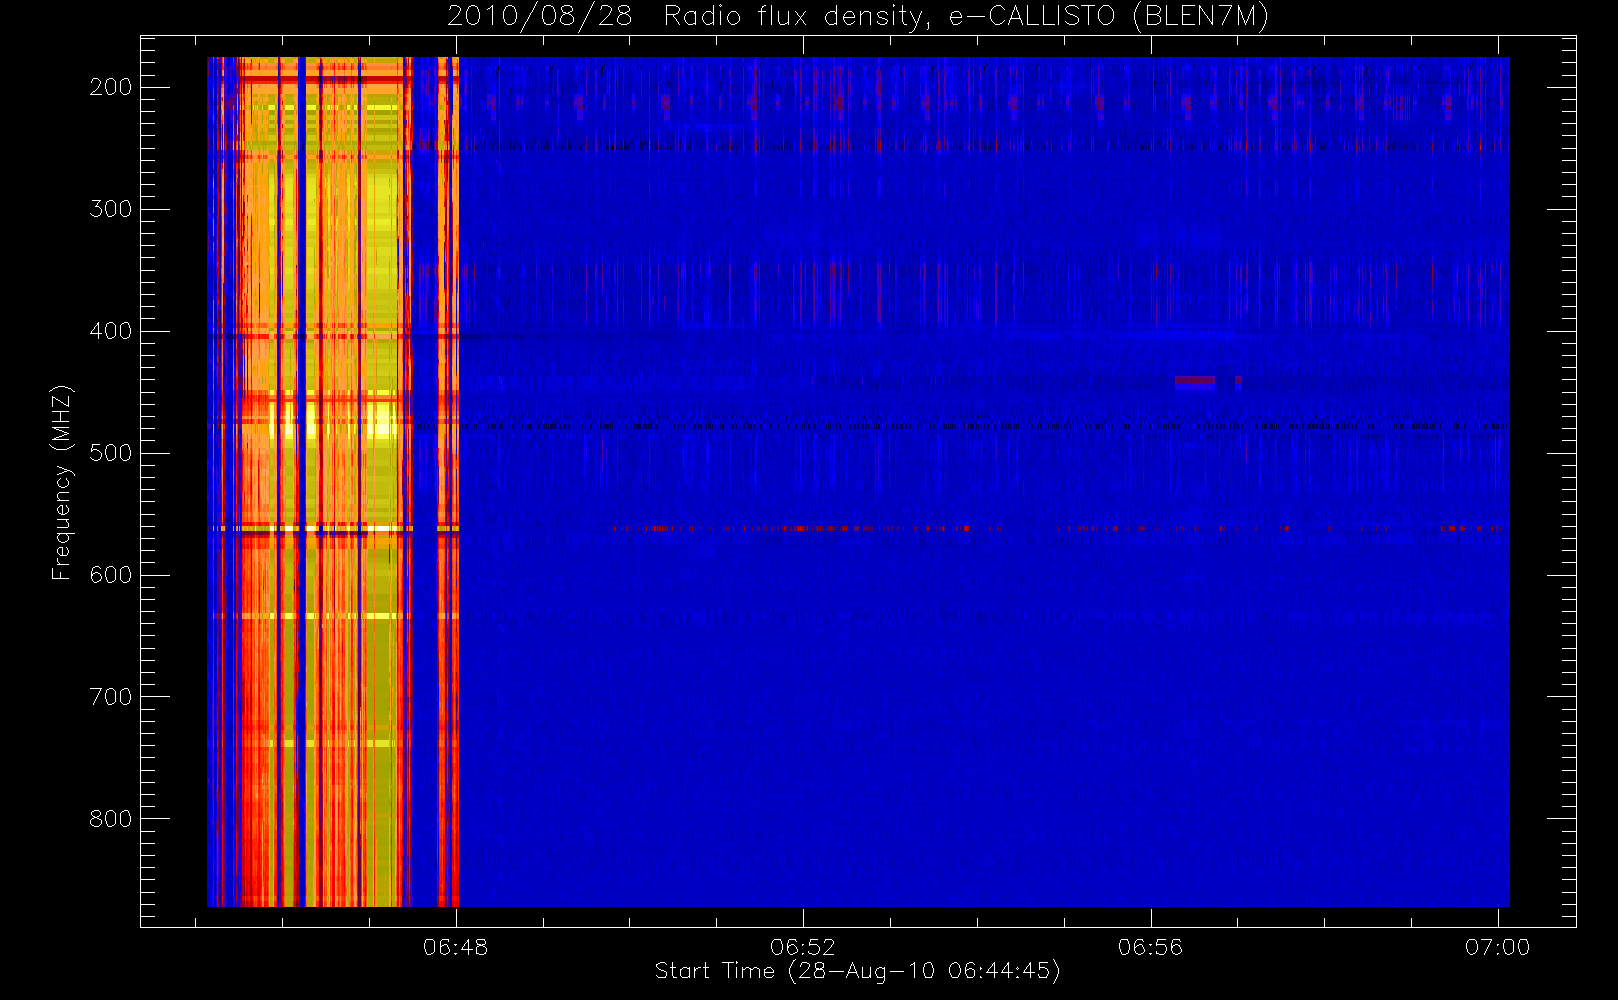Click the short purple bar near 06:56 and 440 MHz
Image resolution: width=1618 pixels, height=1000 pixels.
point(1195,380)
